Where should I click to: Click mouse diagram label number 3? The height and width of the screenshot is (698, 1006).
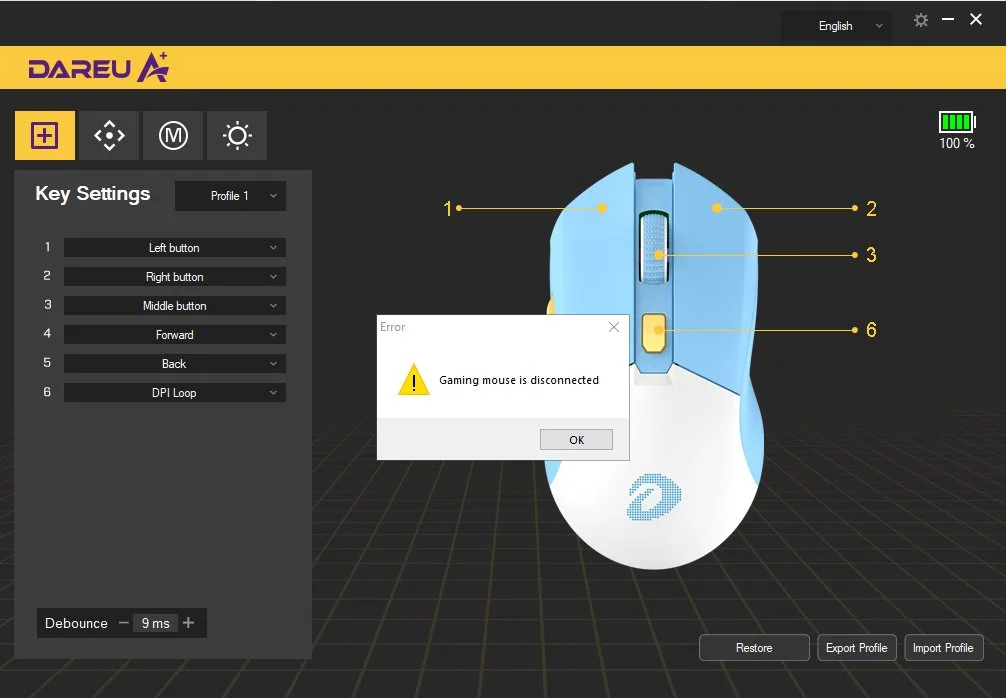(x=871, y=255)
